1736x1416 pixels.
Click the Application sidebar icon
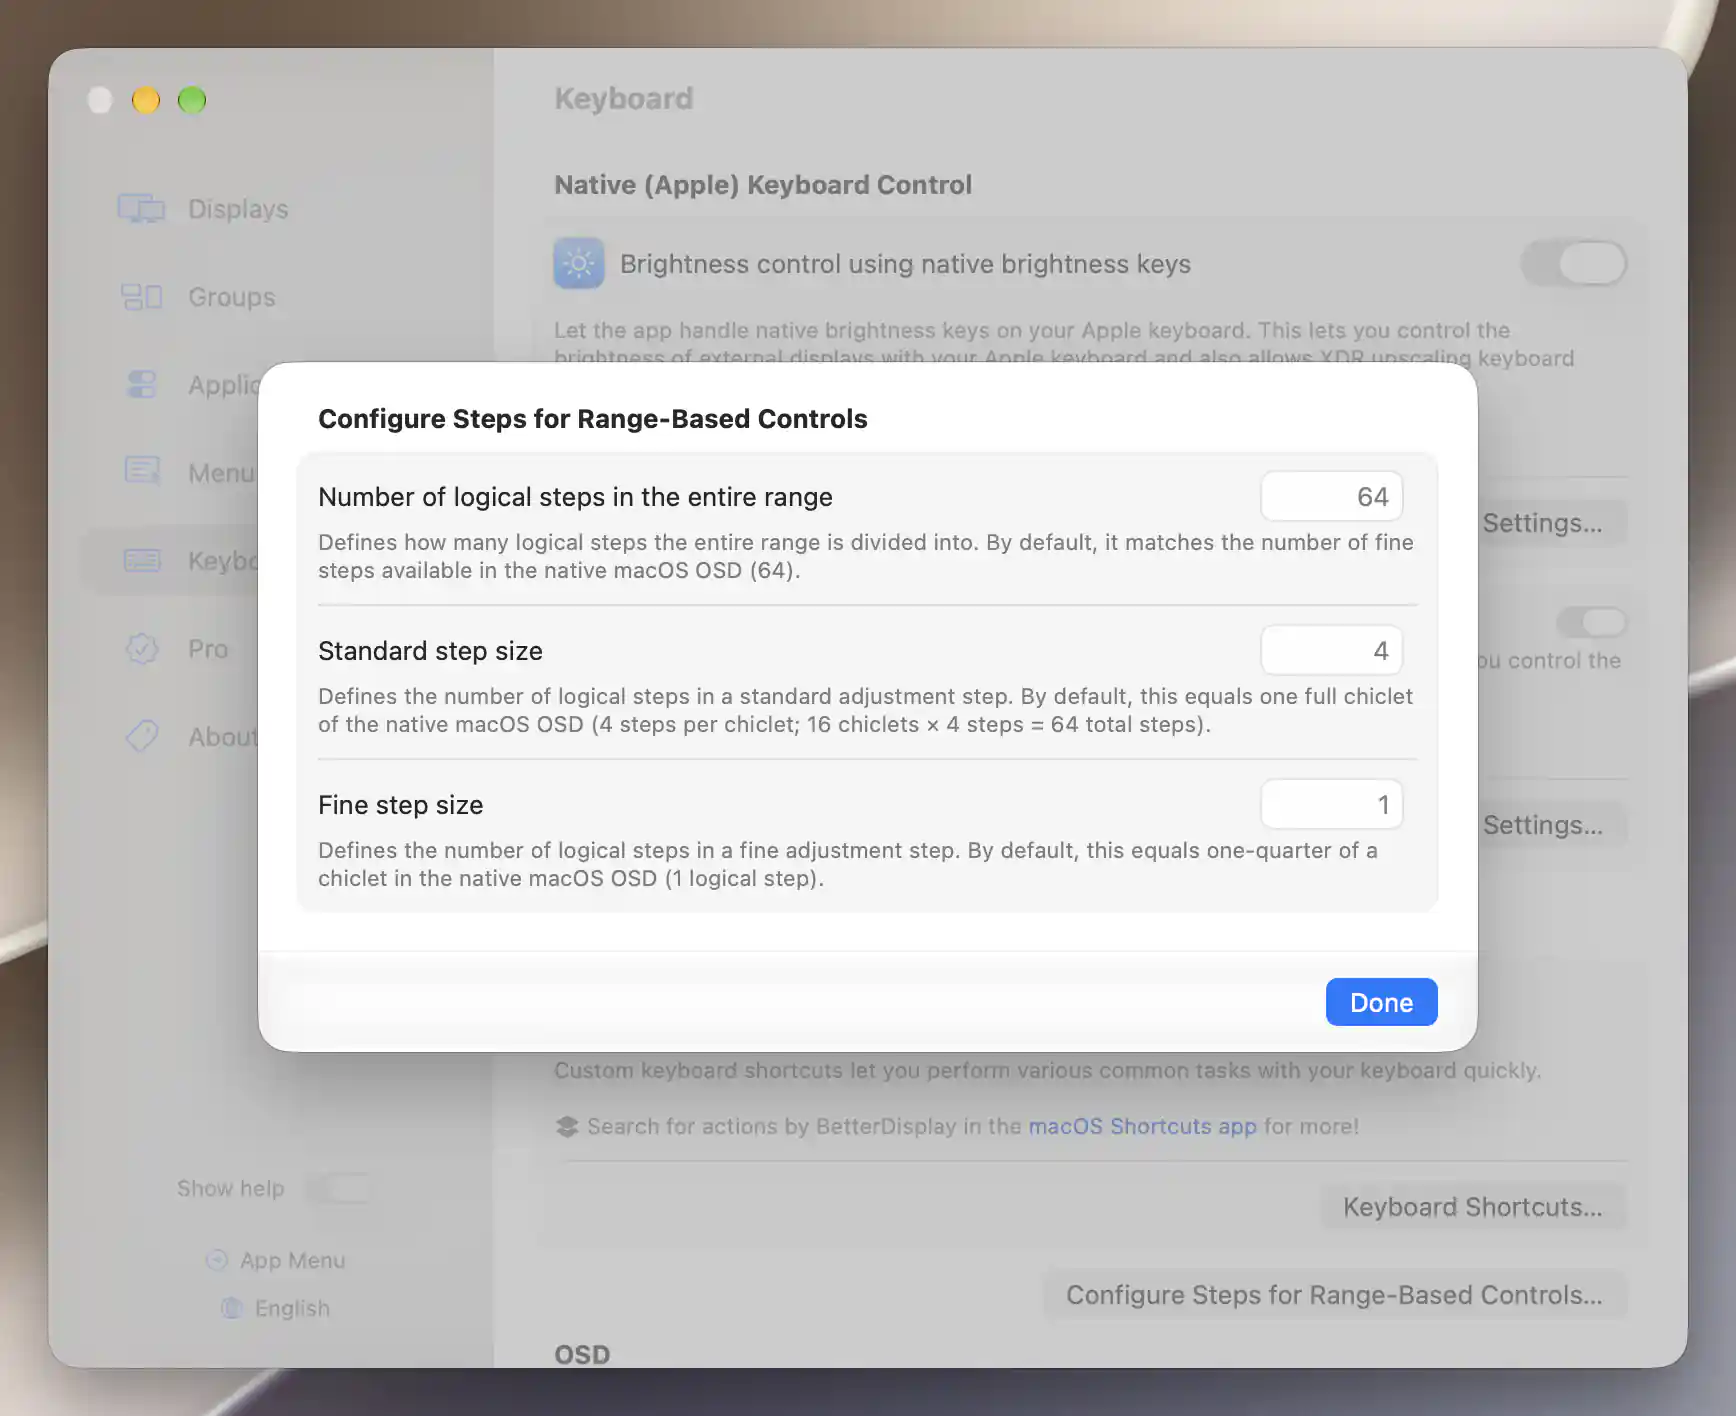pos(142,384)
